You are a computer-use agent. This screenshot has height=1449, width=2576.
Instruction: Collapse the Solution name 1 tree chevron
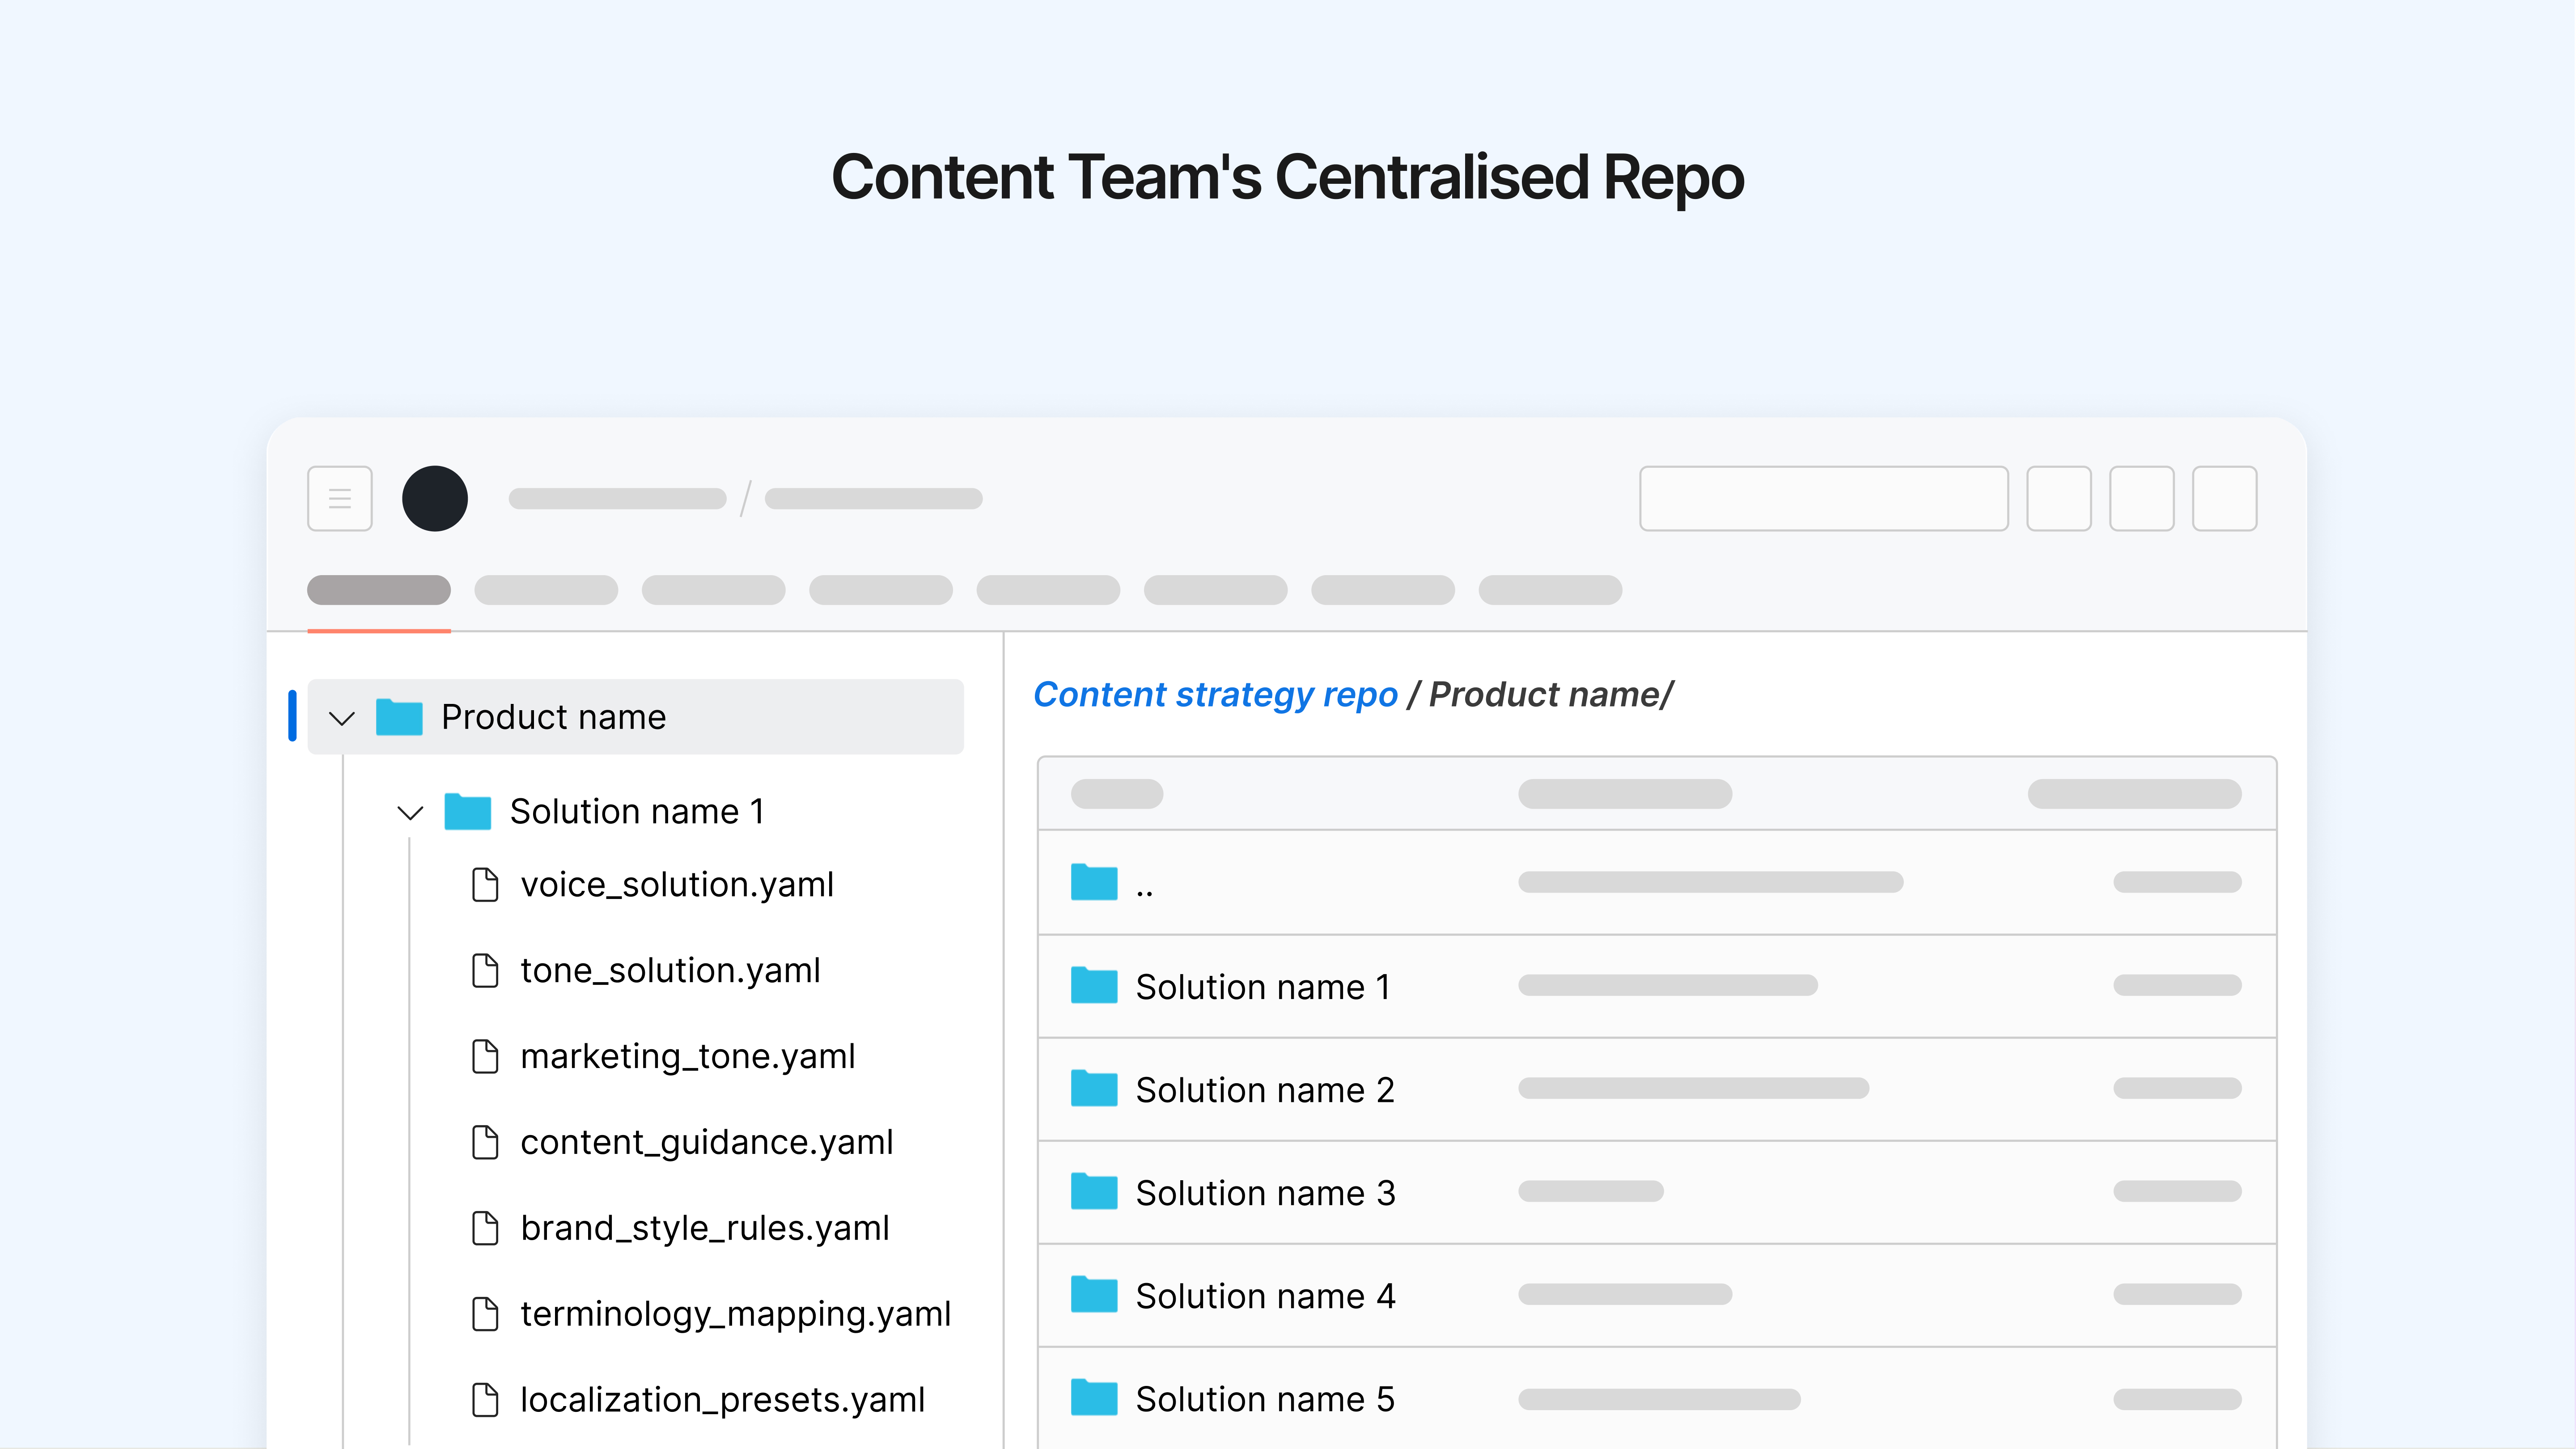coord(410,812)
